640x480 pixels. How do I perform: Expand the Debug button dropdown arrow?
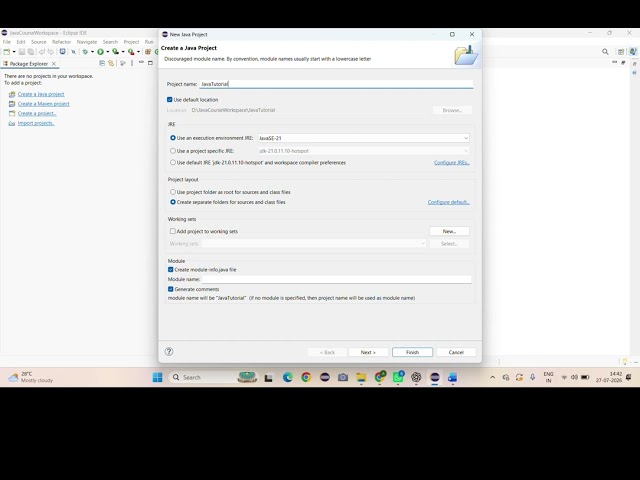coord(92,52)
